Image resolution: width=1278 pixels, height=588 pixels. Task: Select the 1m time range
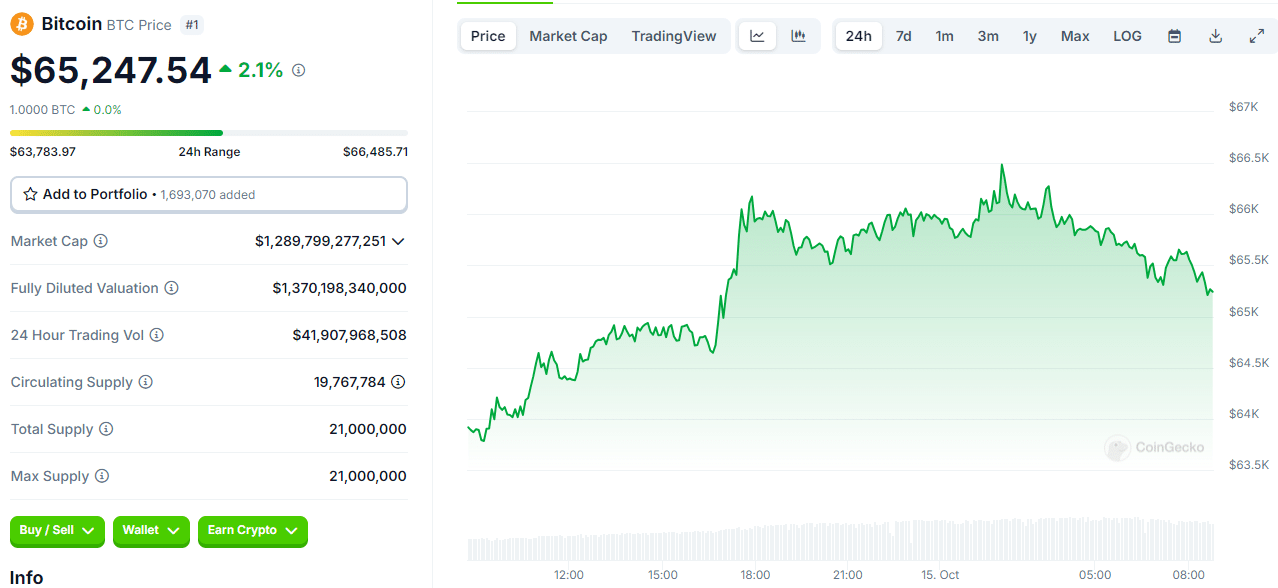click(944, 36)
